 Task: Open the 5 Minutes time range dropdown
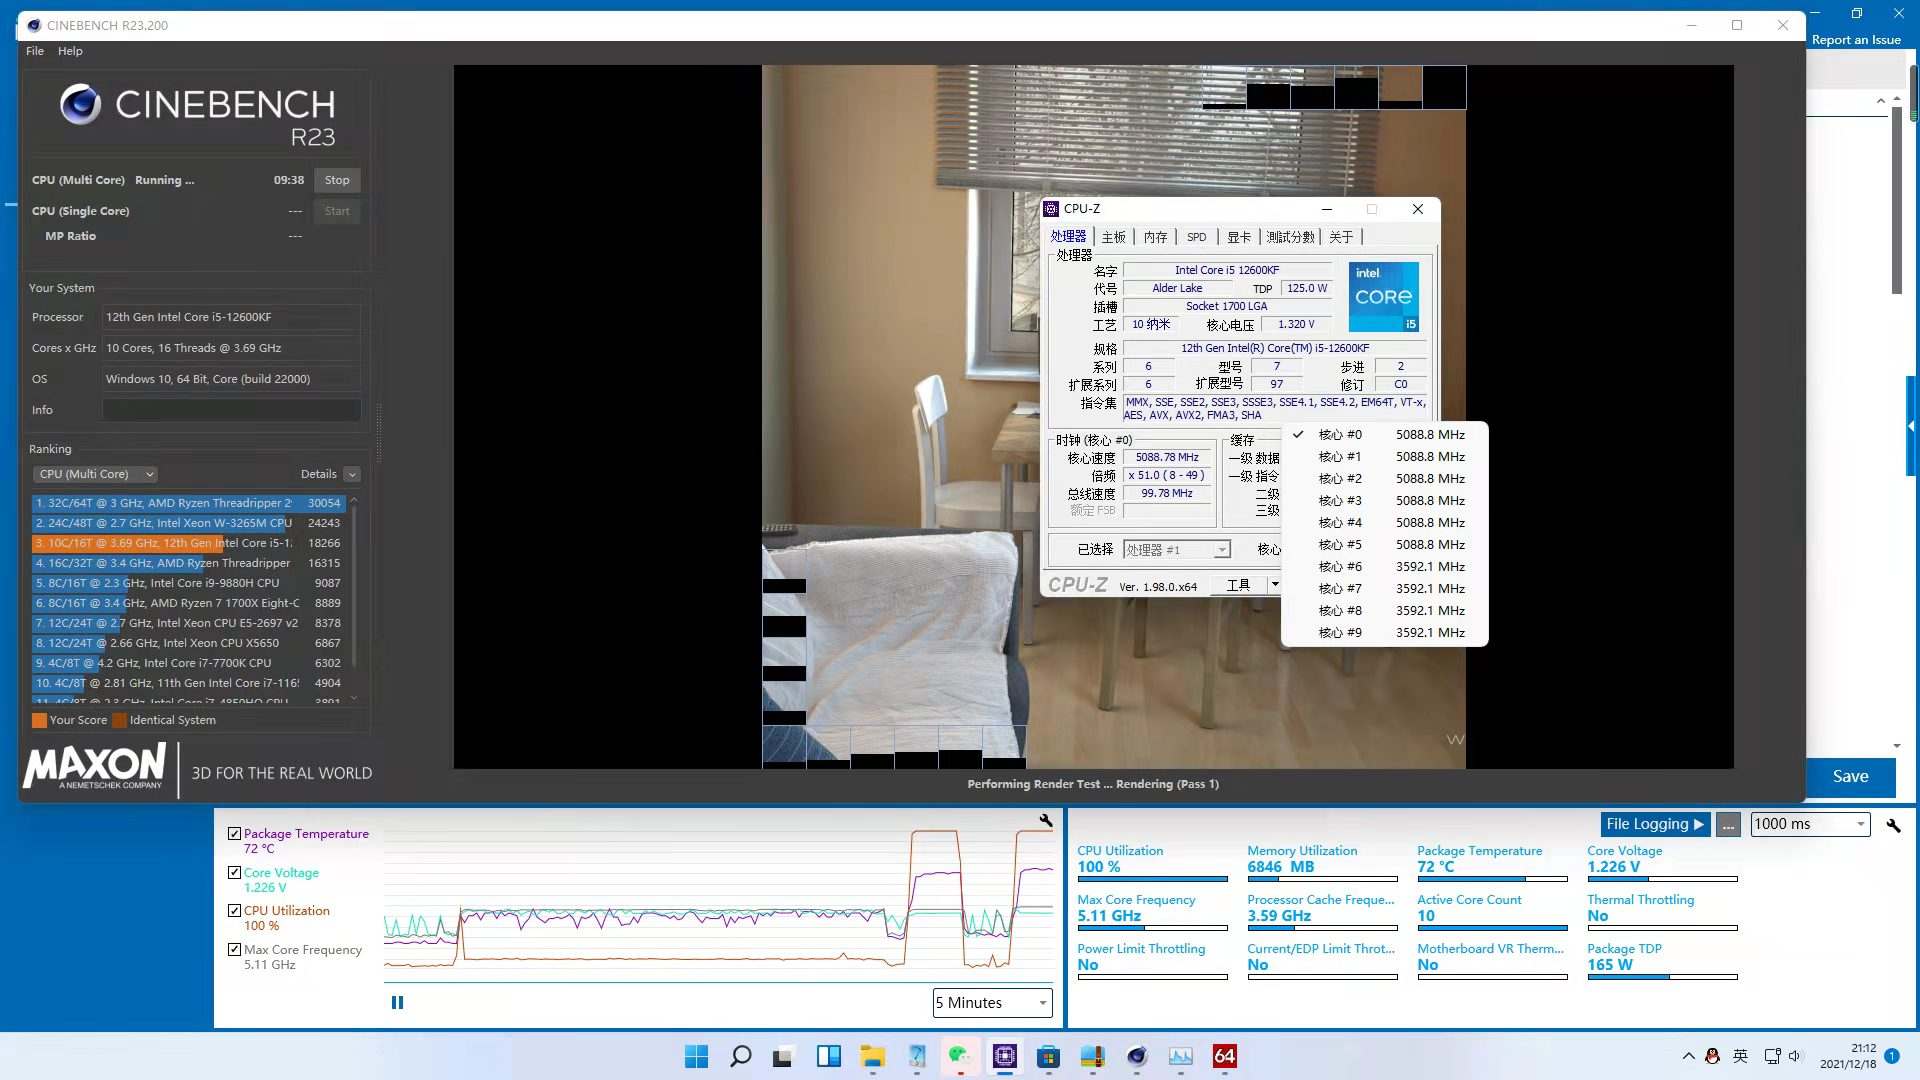(x=992, y=1002)
